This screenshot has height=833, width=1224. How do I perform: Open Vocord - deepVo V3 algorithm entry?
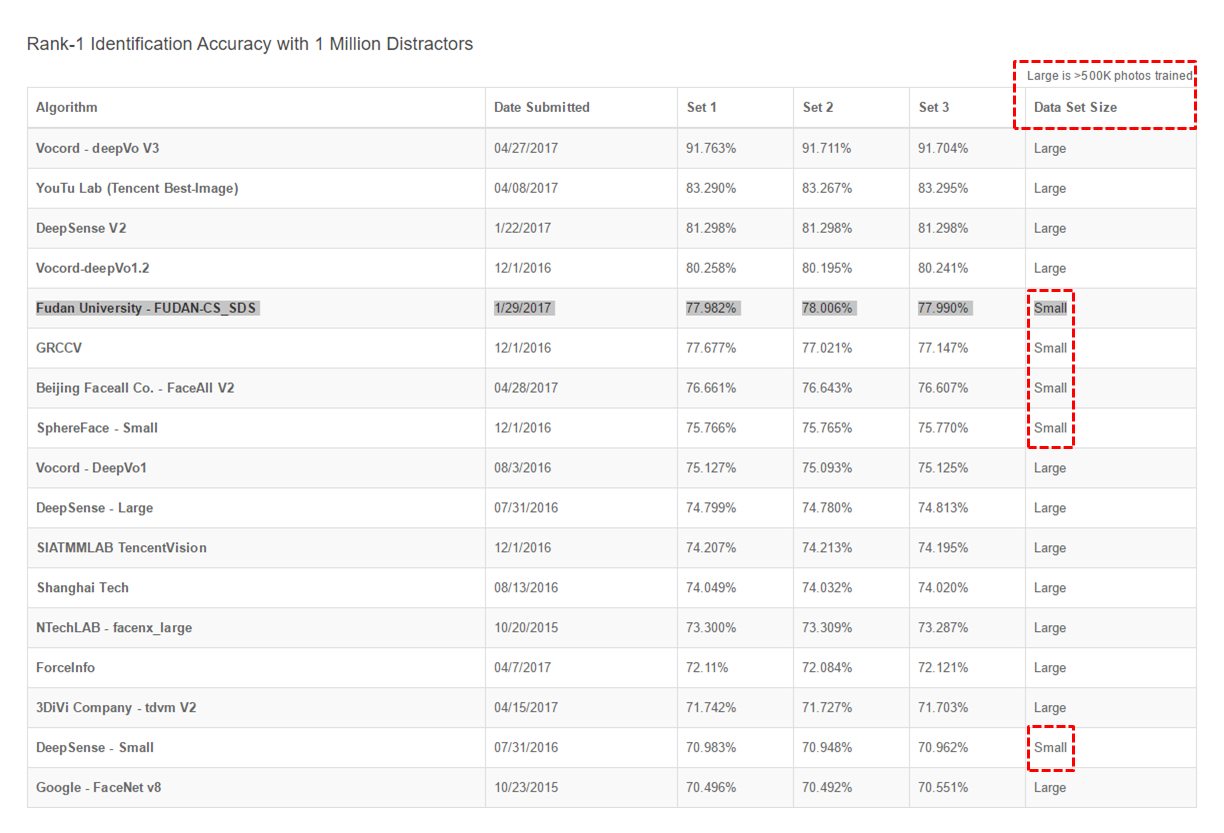(98, 148)
